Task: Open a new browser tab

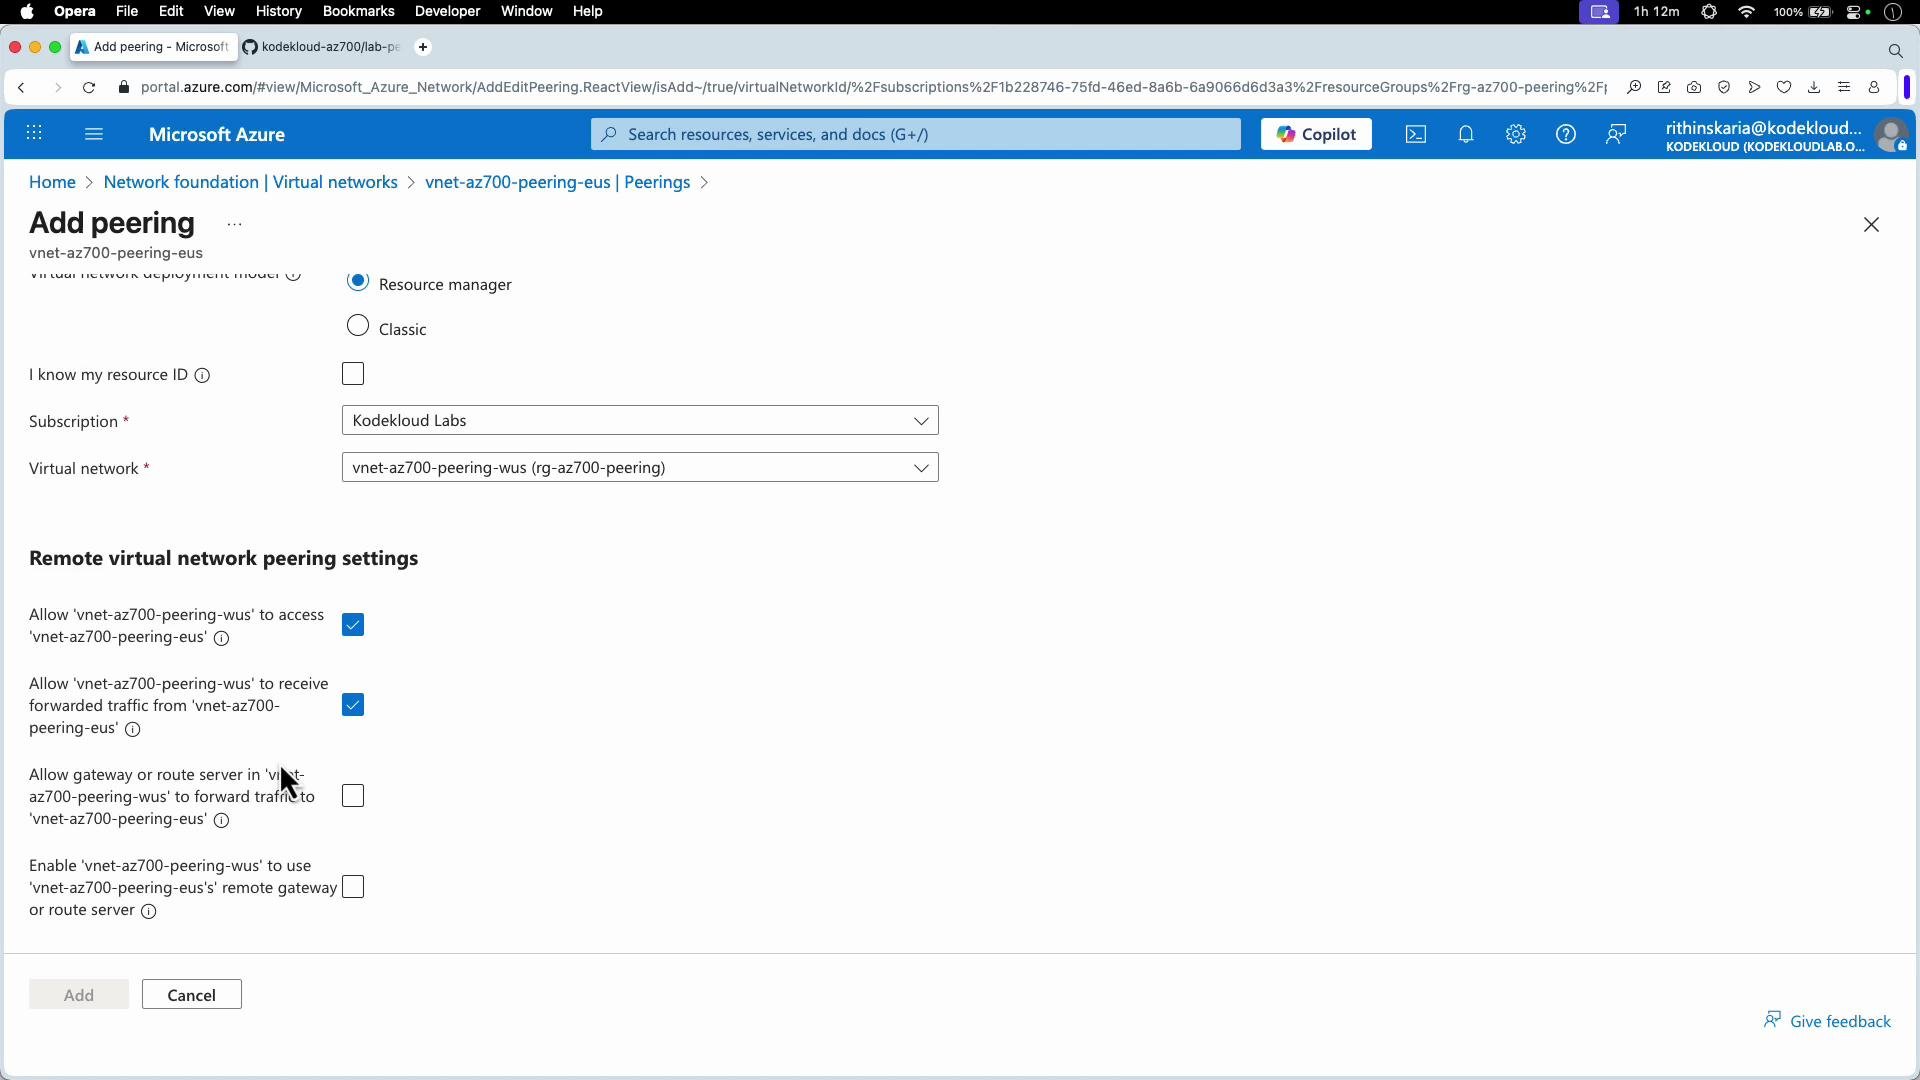Action: click(423, 47)
